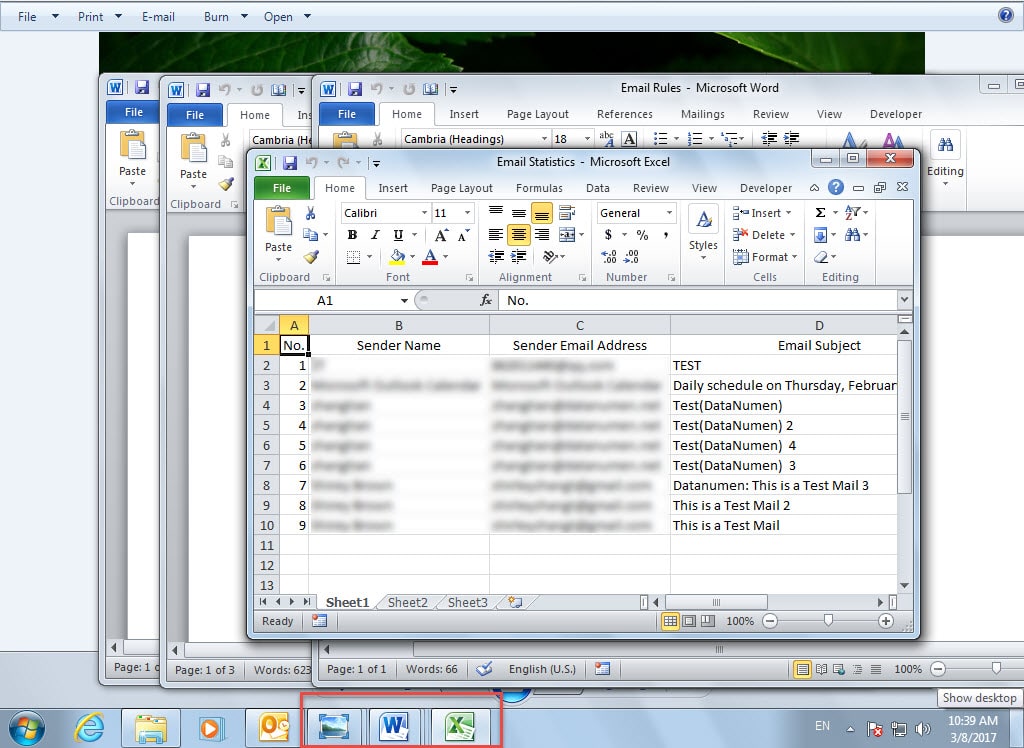Screen dimensions: 1024x748
Task: Click the Excel Paste clipboard icon
Action: click(x=278, y=220)
